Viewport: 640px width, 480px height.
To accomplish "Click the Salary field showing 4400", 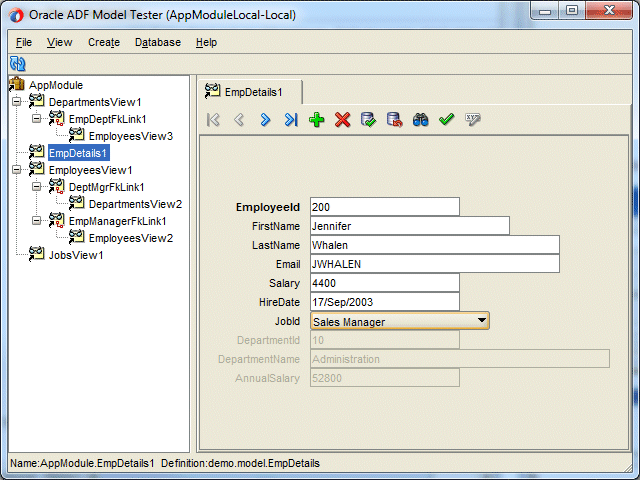I will (385, 283).
